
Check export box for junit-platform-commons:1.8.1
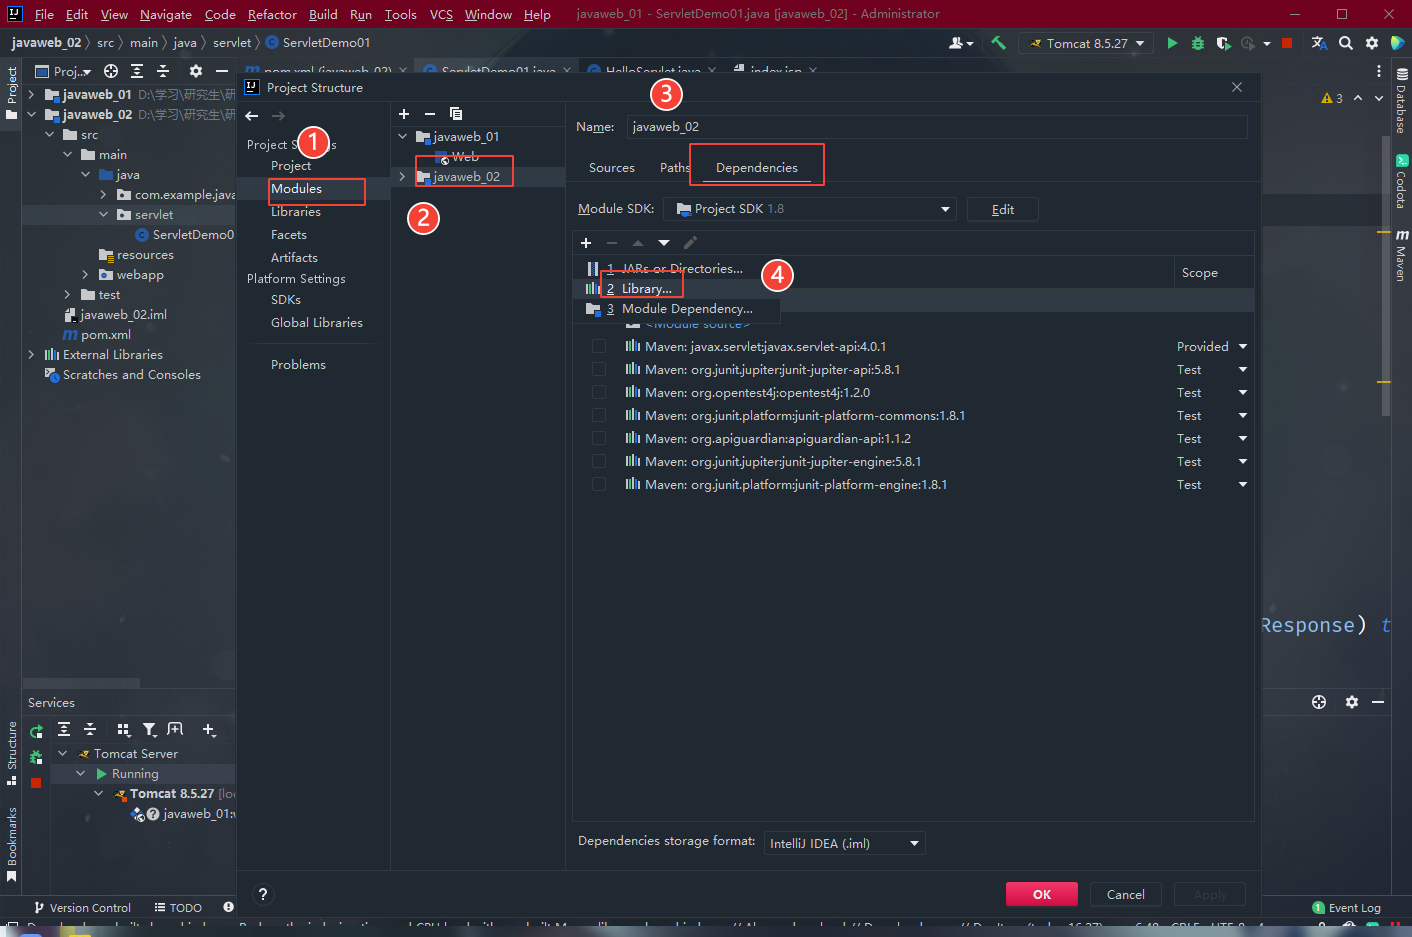click(x=599, y=415)
